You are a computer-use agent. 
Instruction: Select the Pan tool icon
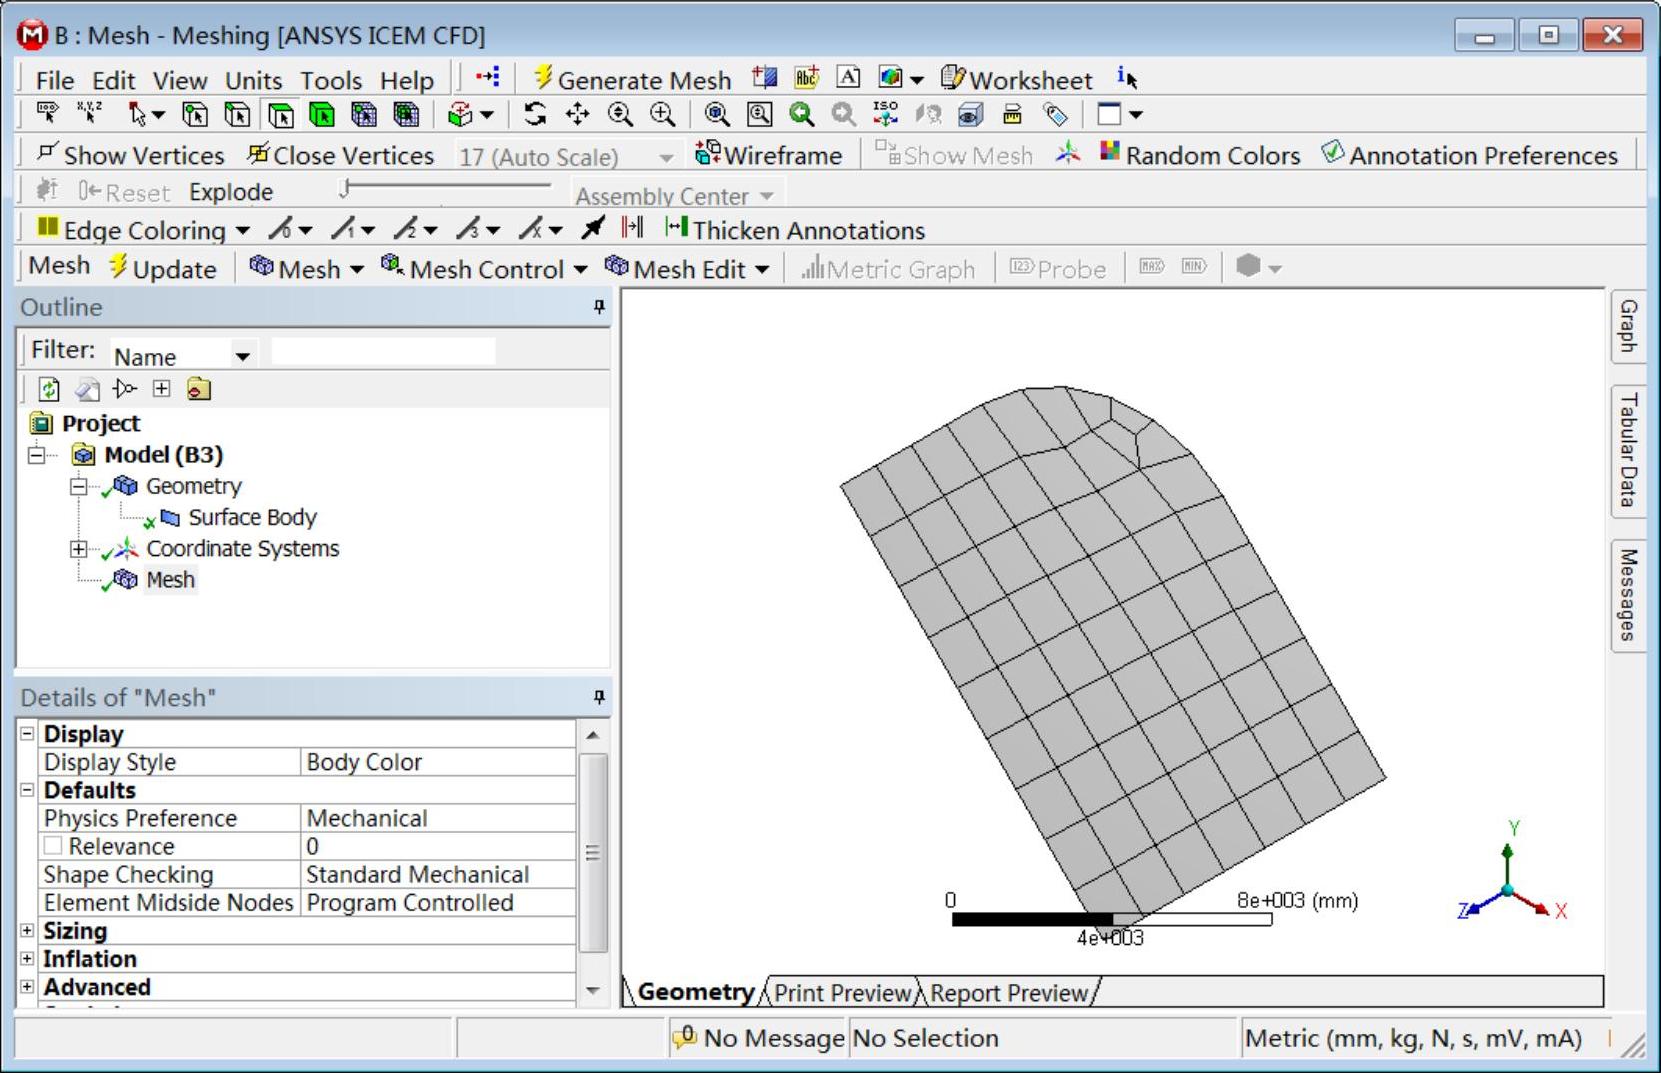(578, 115)
